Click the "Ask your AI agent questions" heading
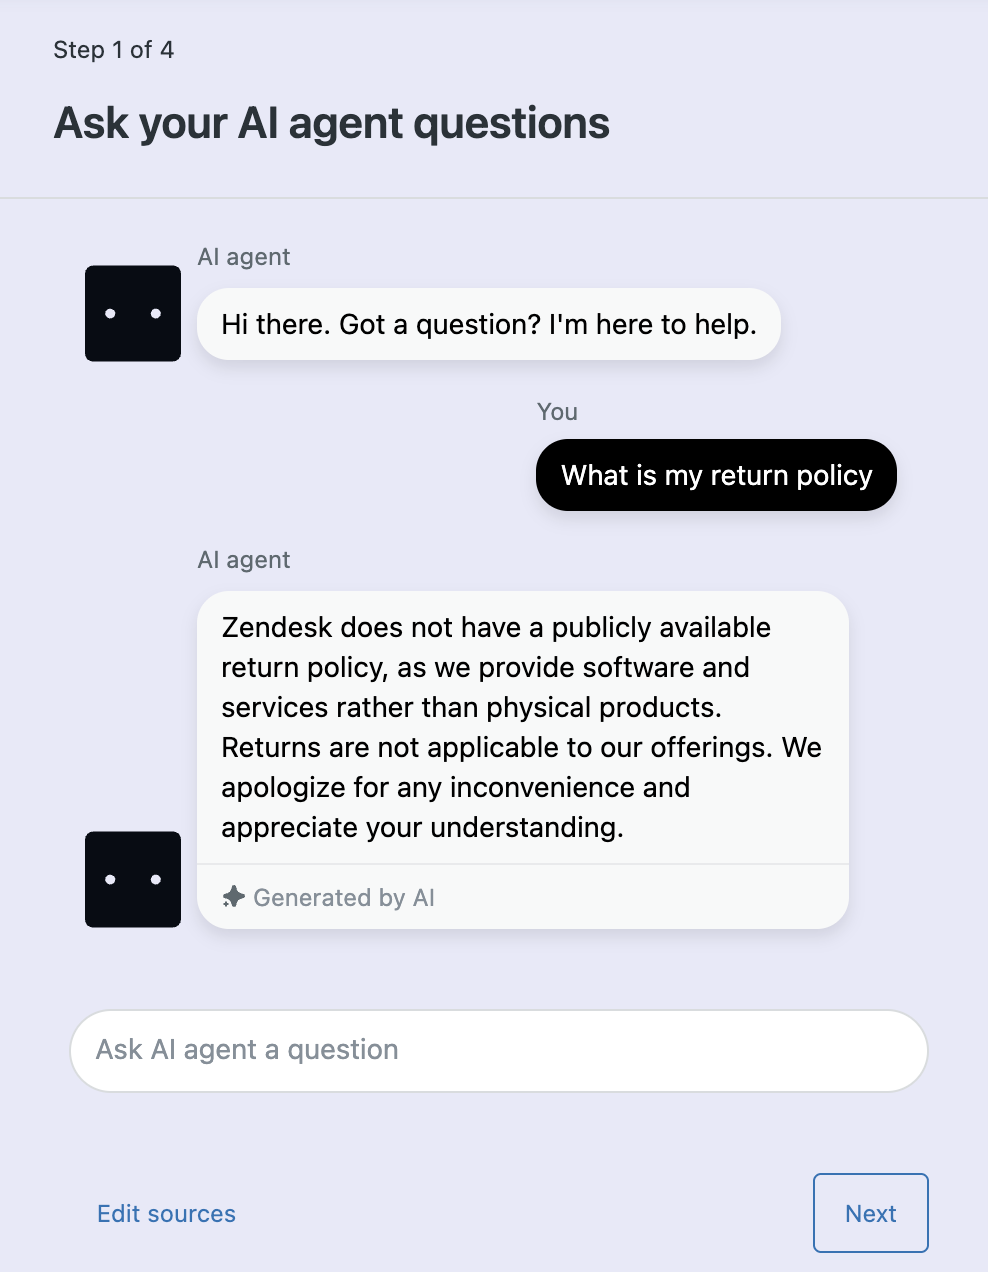 [x=331, y=123]
